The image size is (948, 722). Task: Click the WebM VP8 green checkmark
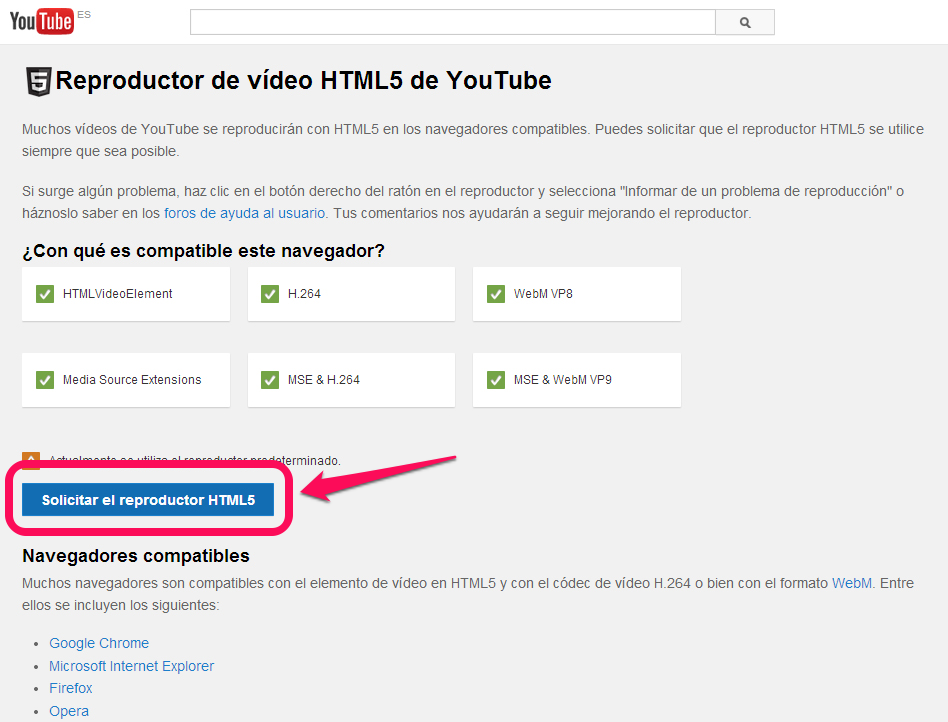click(x=496, y=294)
